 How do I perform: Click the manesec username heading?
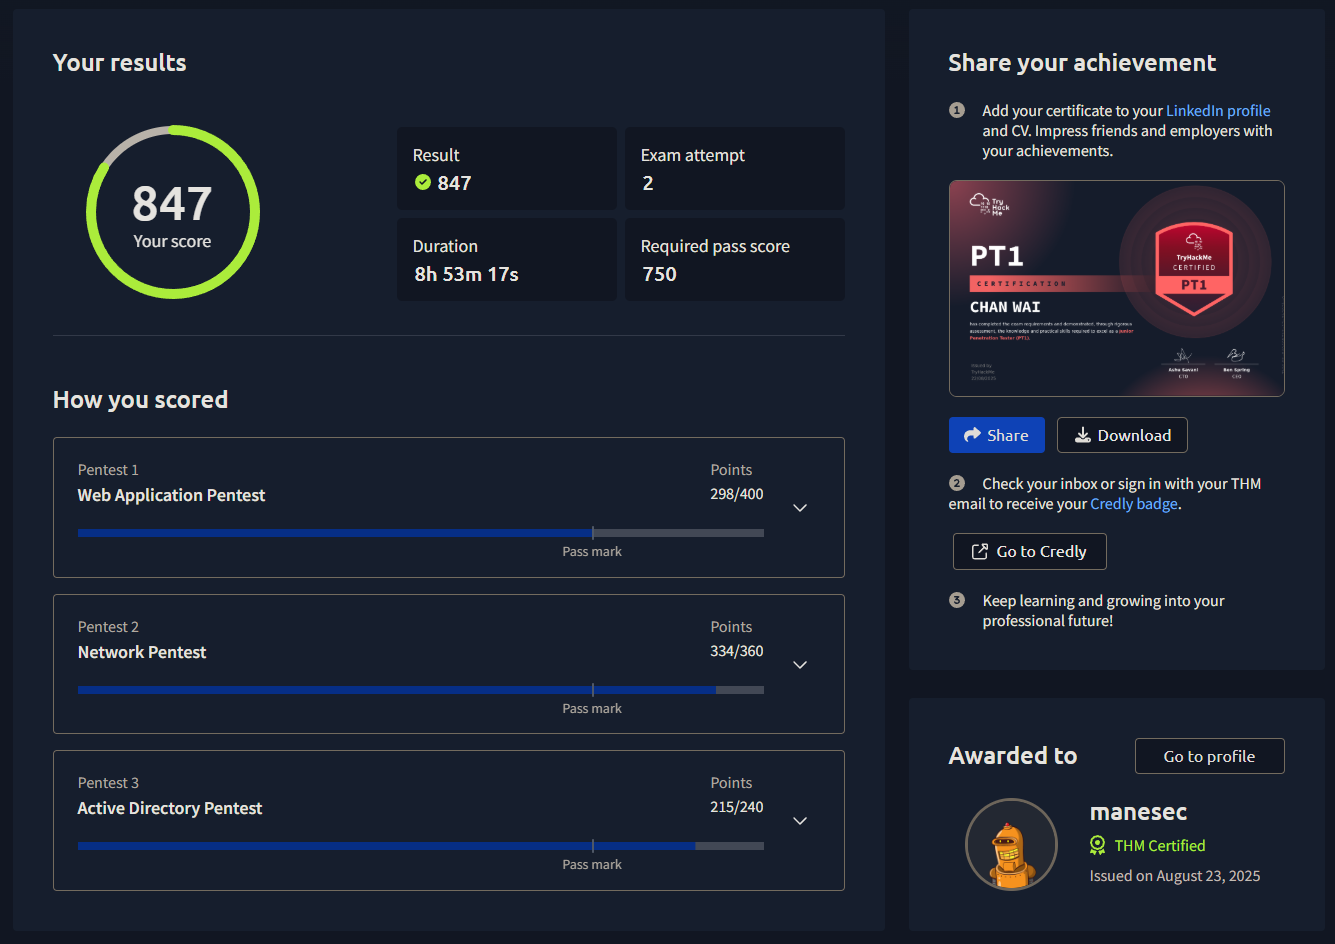[x=1138, y=812]
